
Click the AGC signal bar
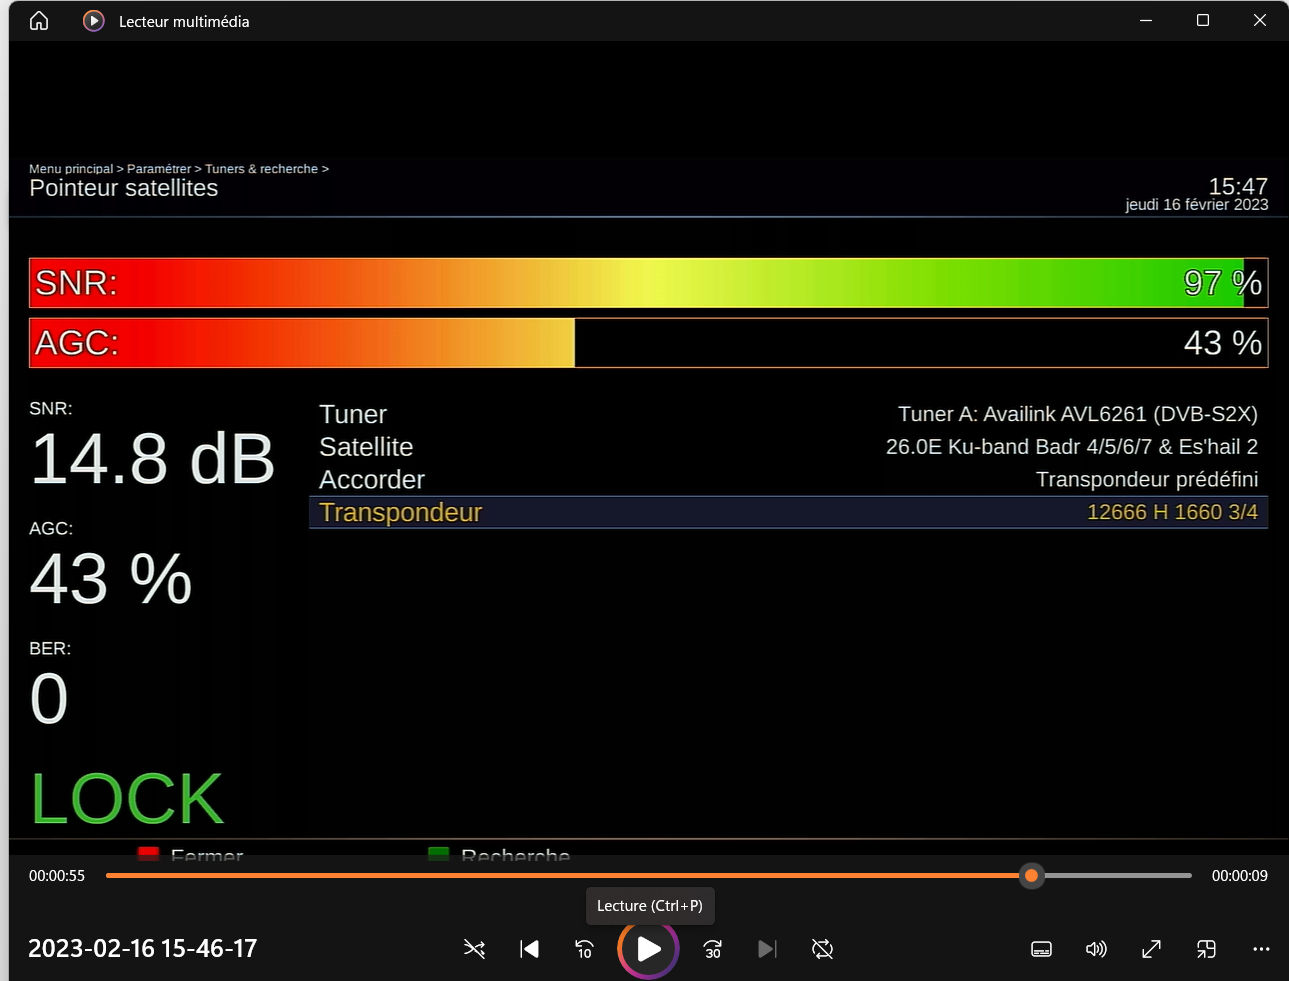[x=648, y=343]
